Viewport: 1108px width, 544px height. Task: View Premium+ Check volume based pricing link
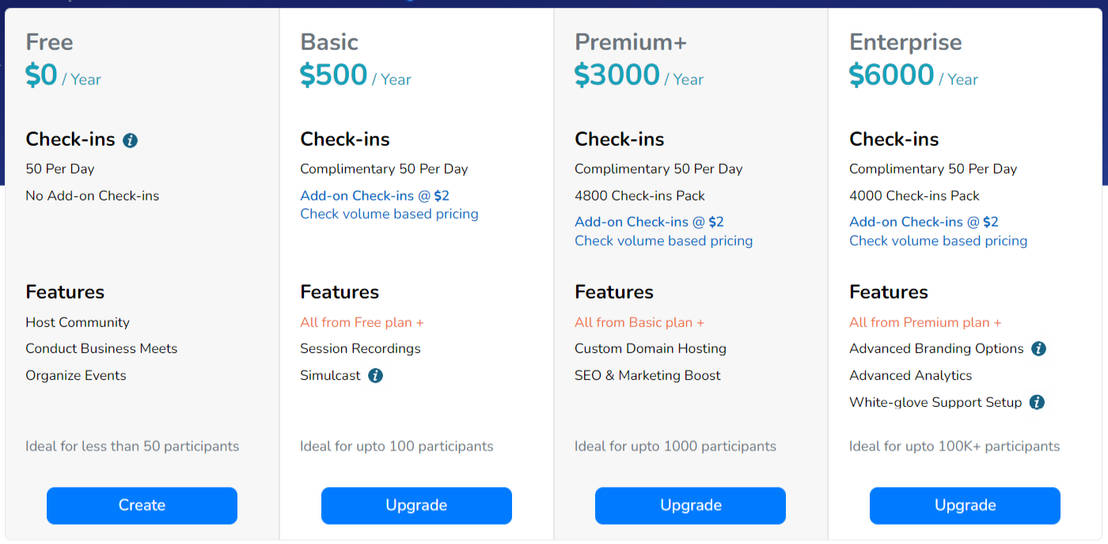tap(663, 241)
